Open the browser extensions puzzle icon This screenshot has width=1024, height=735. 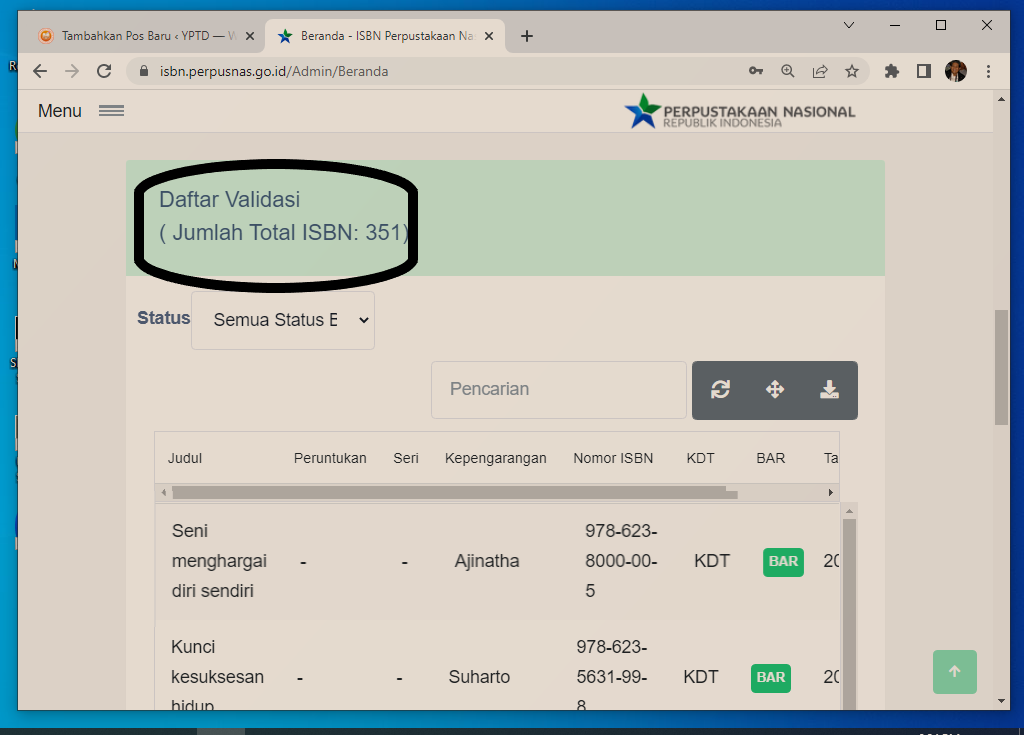pos(892,71)
